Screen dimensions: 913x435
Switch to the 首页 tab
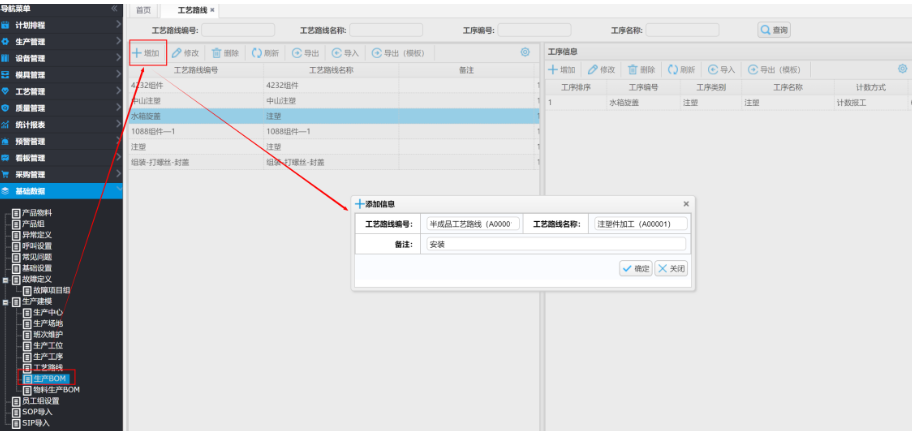(x=144, y=9)
